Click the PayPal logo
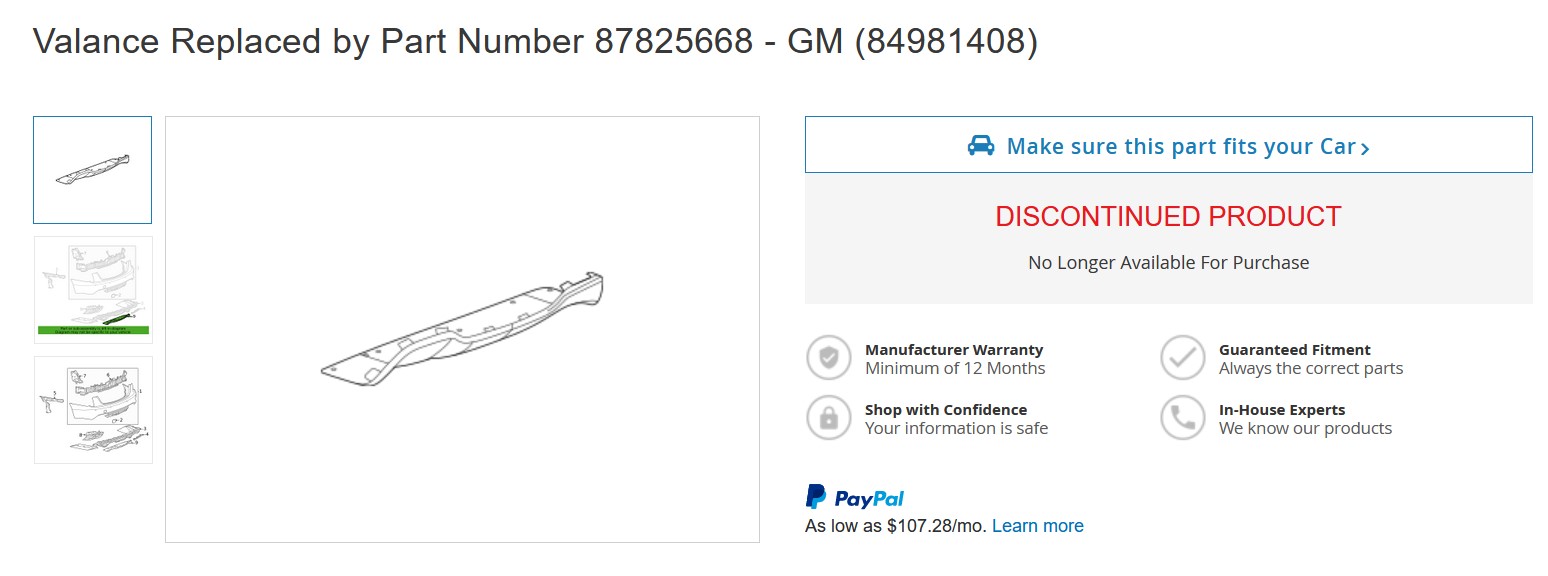 [855, 497]
